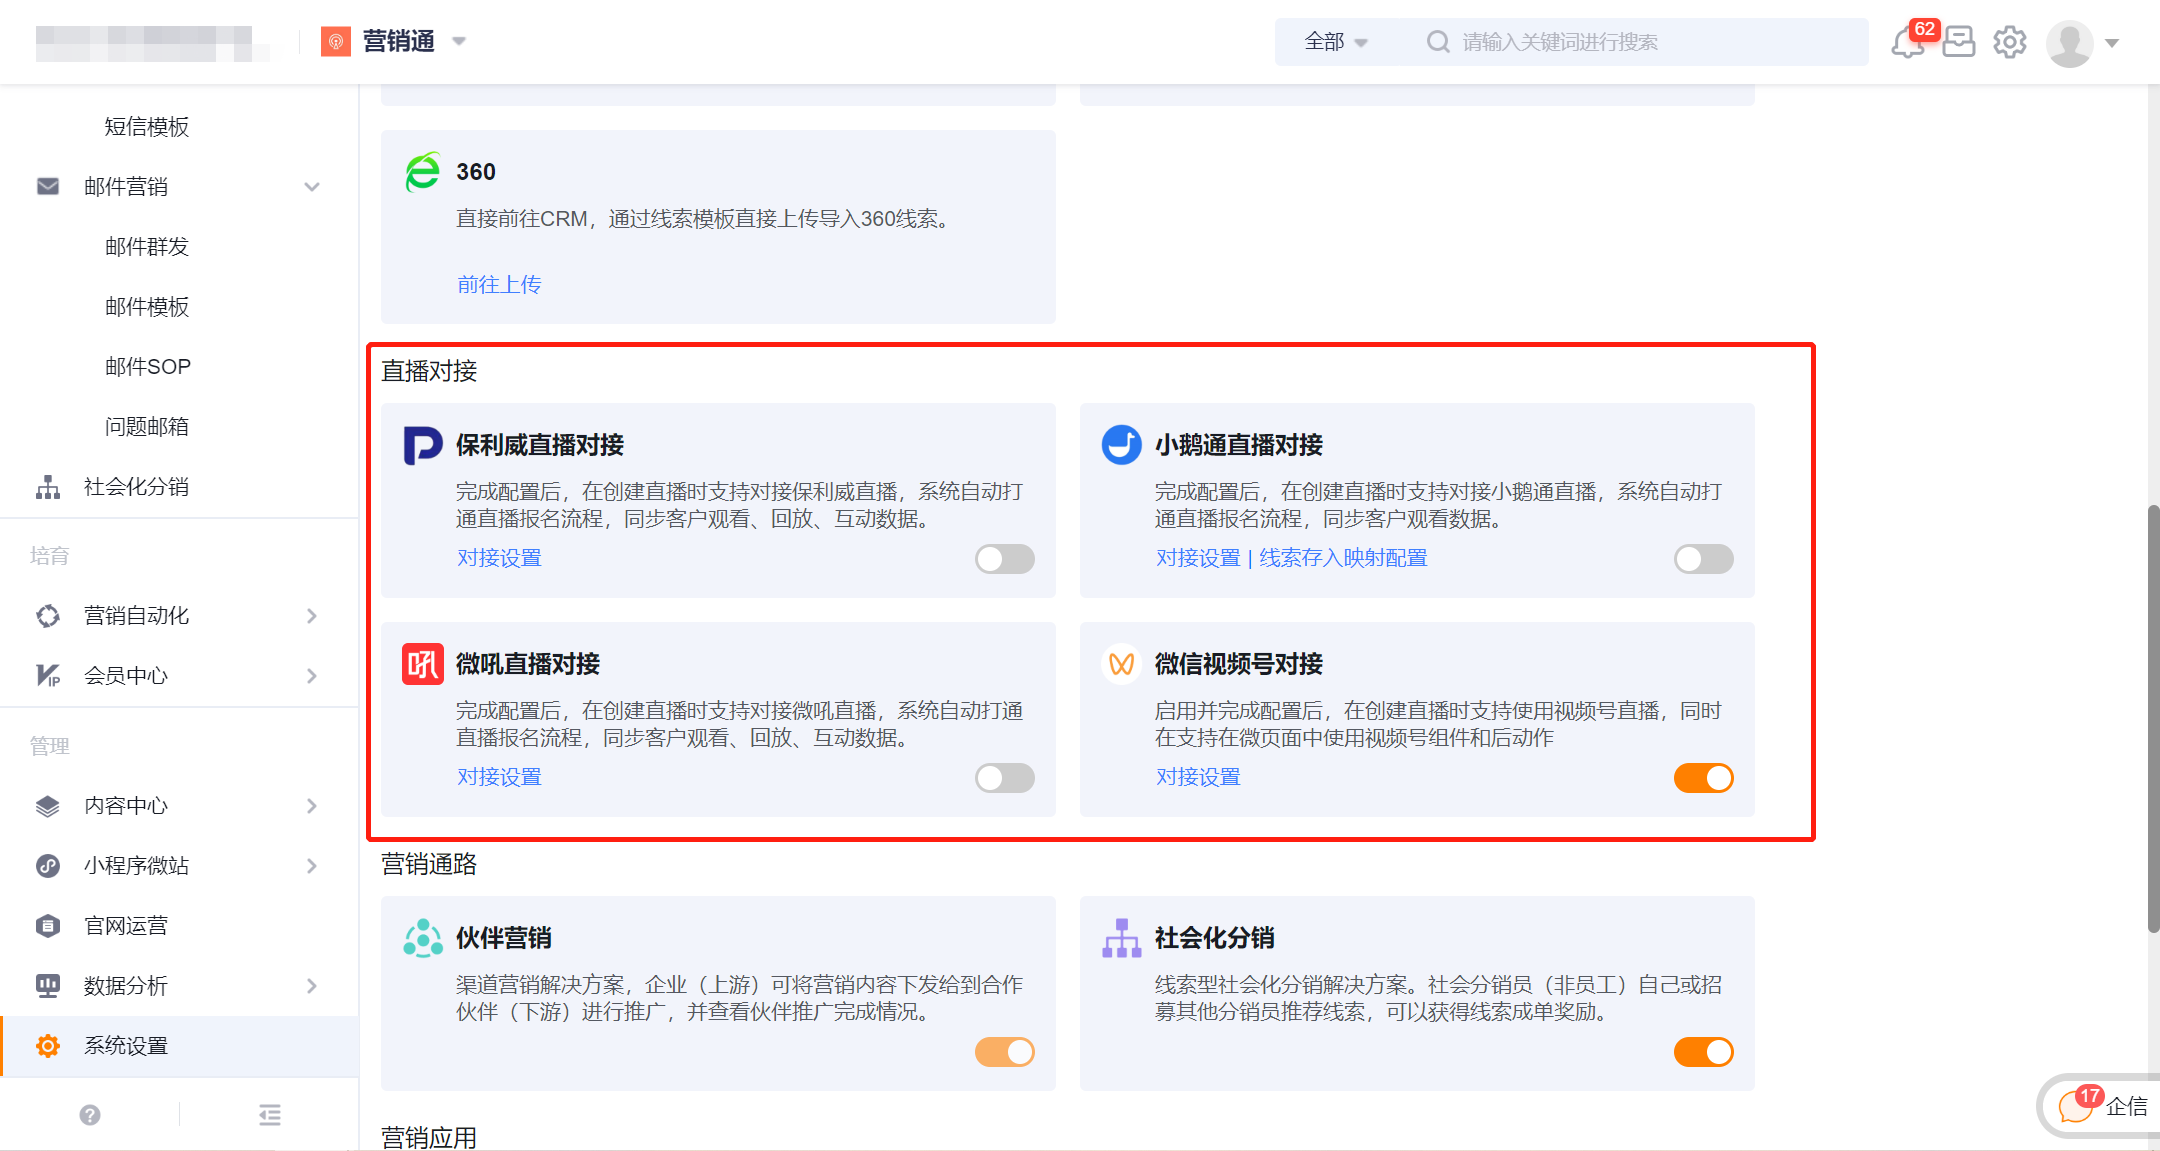
Task: Expand the 小程序微站 chevron
Action: [312, 866]
